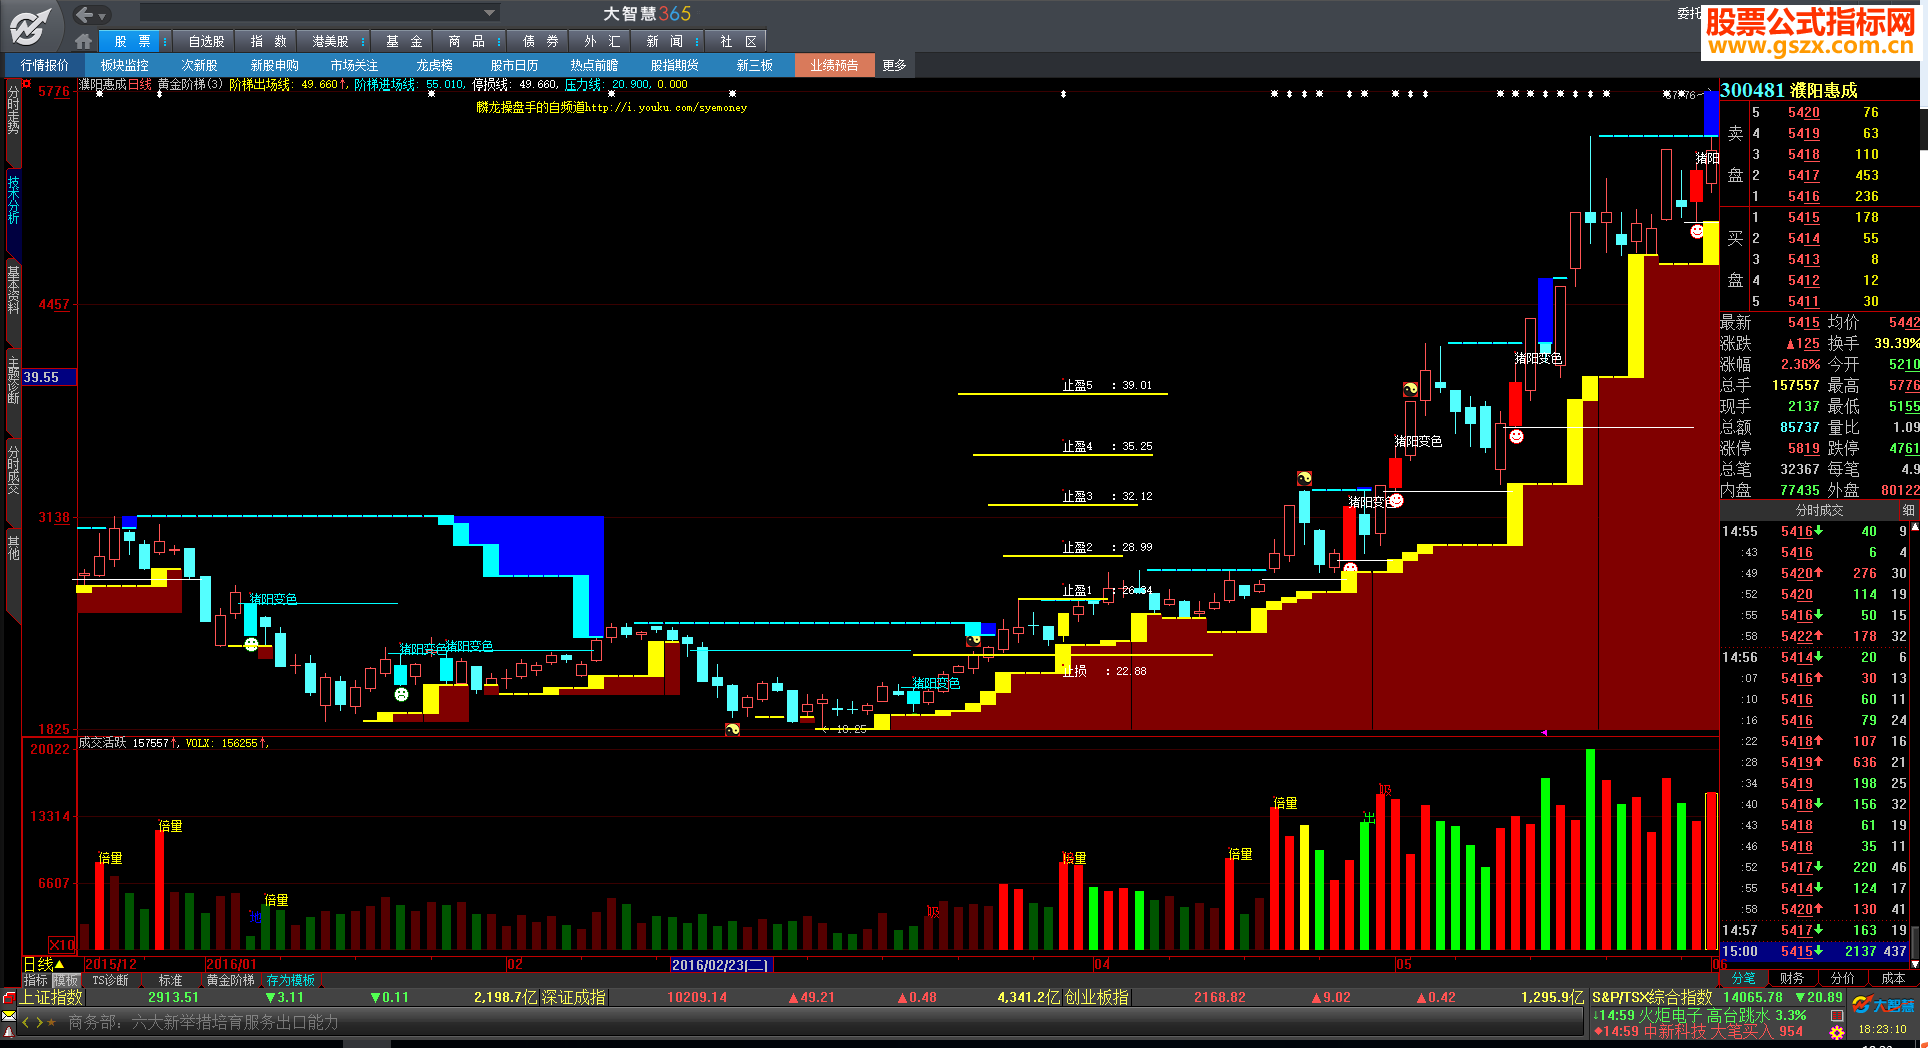Click the home icon in the navigation bar
Image resolution: width=1928 pixels, height=1048 pixels.
(x=84, y=41)
